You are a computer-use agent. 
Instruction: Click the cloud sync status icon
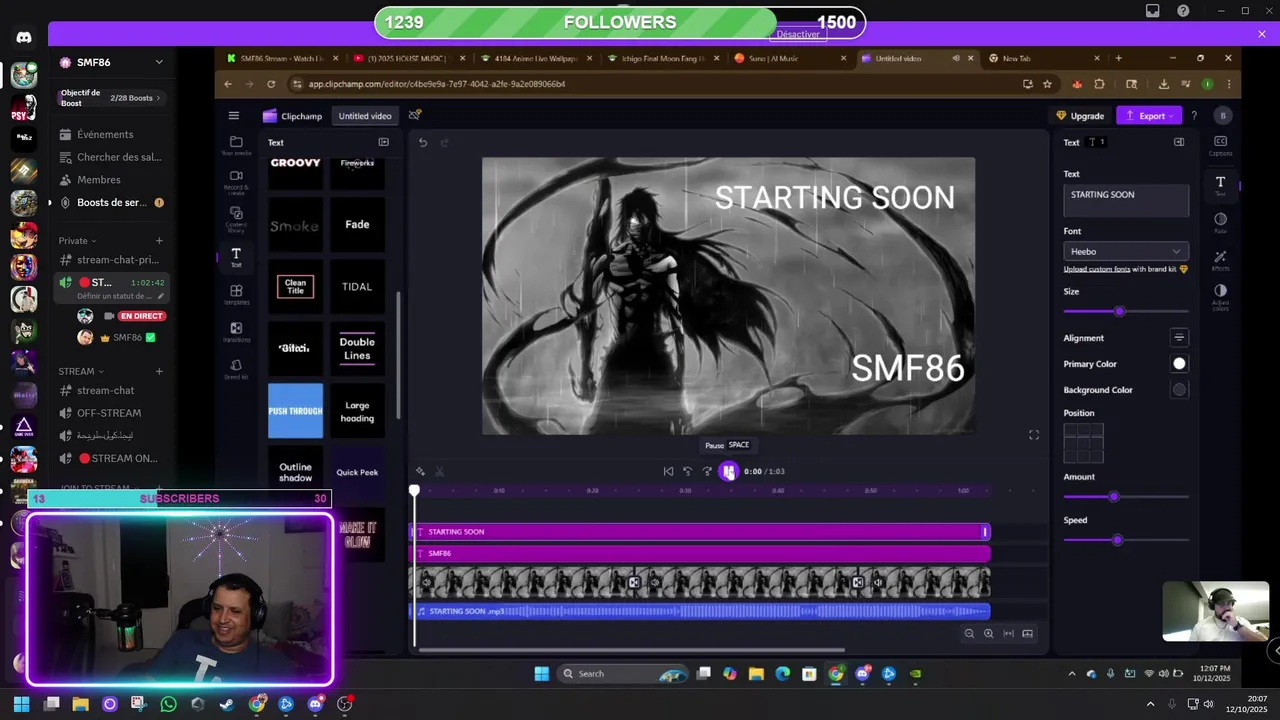click(415, 115)
